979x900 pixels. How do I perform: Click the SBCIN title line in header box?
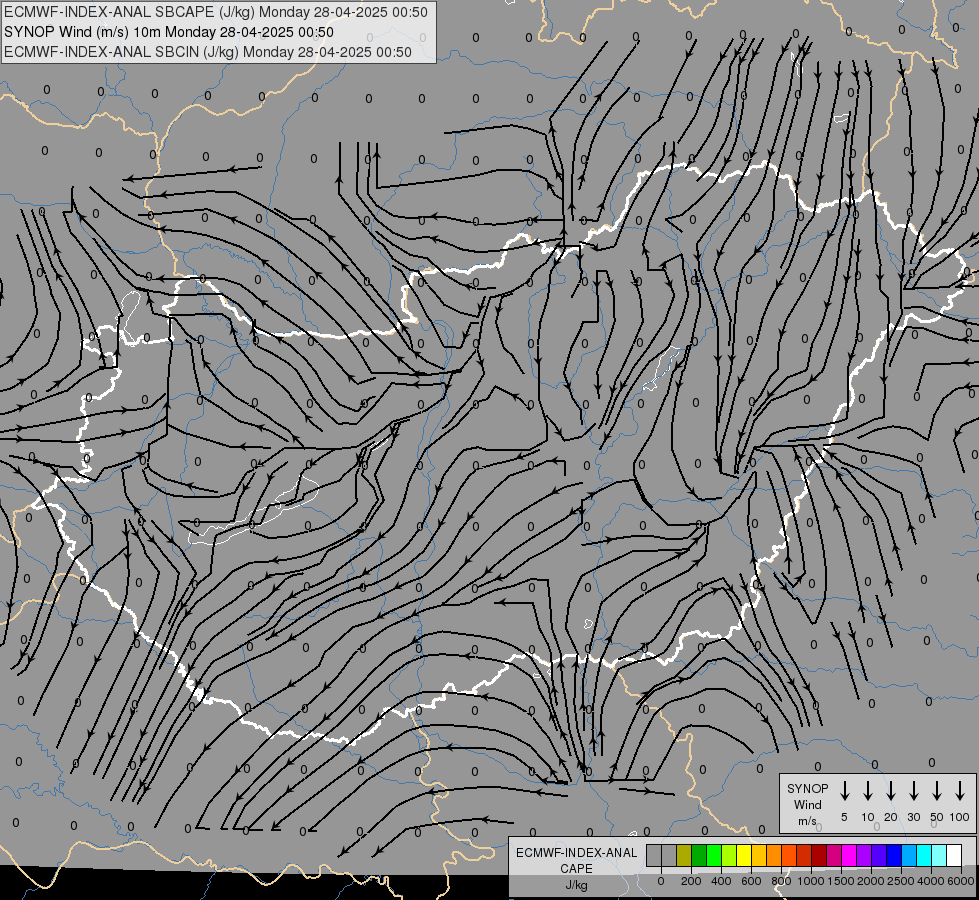click(208, 52)
